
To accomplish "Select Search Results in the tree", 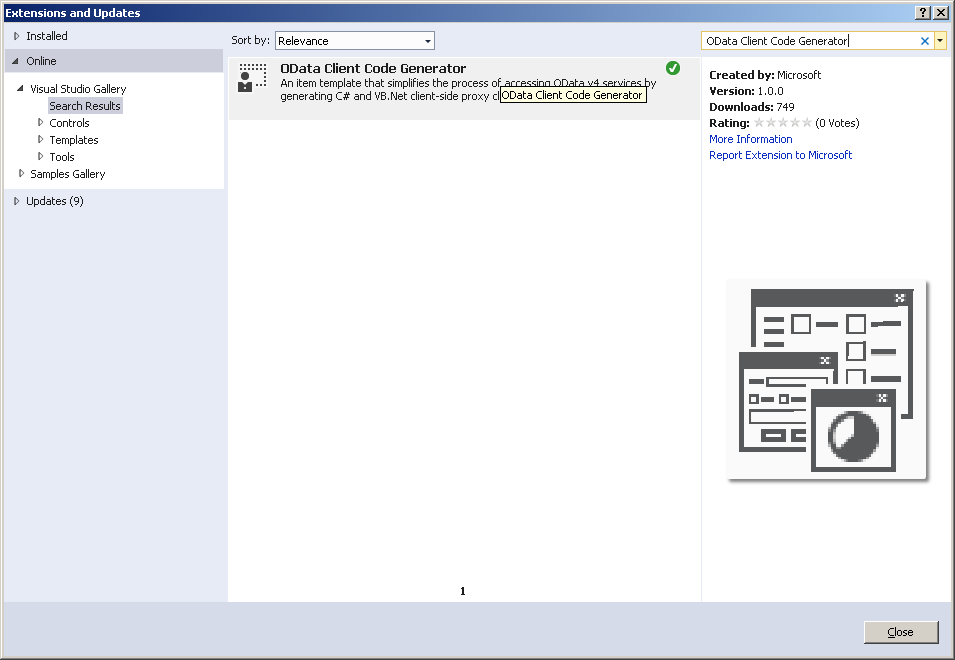I will 85,106.
